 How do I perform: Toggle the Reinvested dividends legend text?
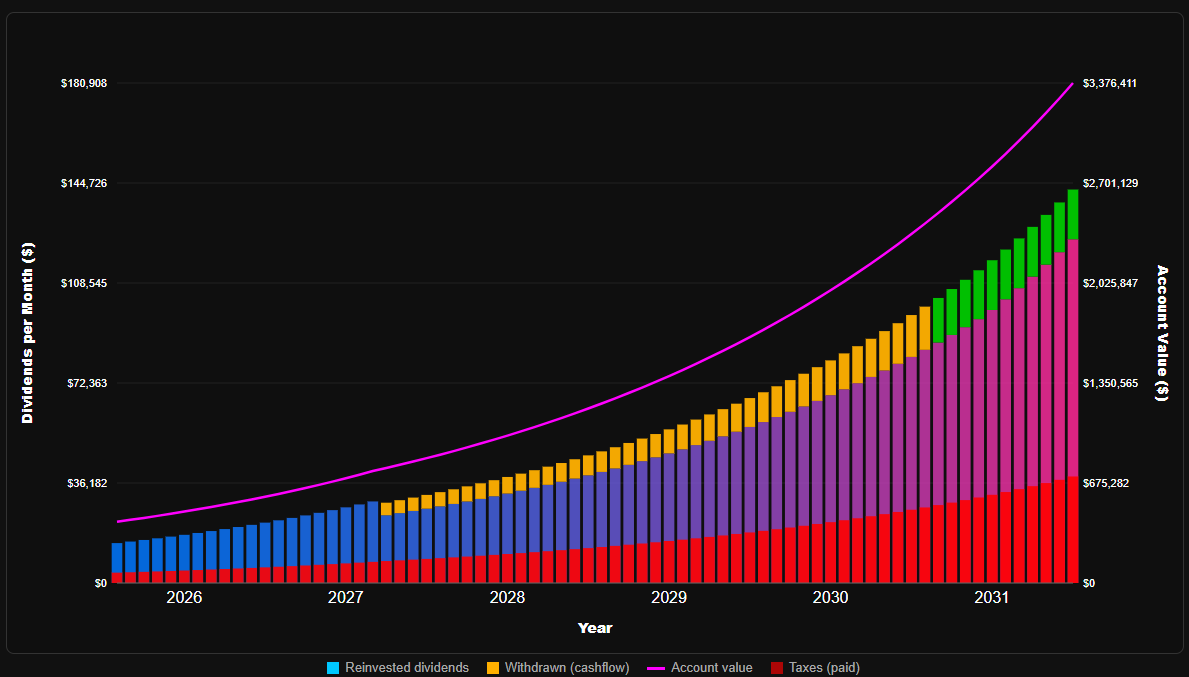406,668
